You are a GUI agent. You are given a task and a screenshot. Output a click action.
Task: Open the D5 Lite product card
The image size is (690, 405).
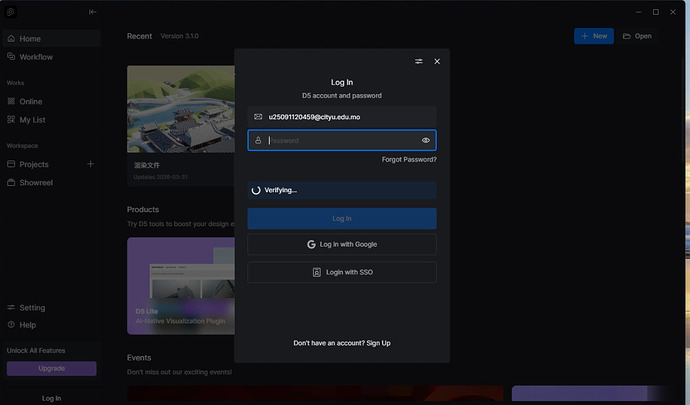tap(181, 286)
